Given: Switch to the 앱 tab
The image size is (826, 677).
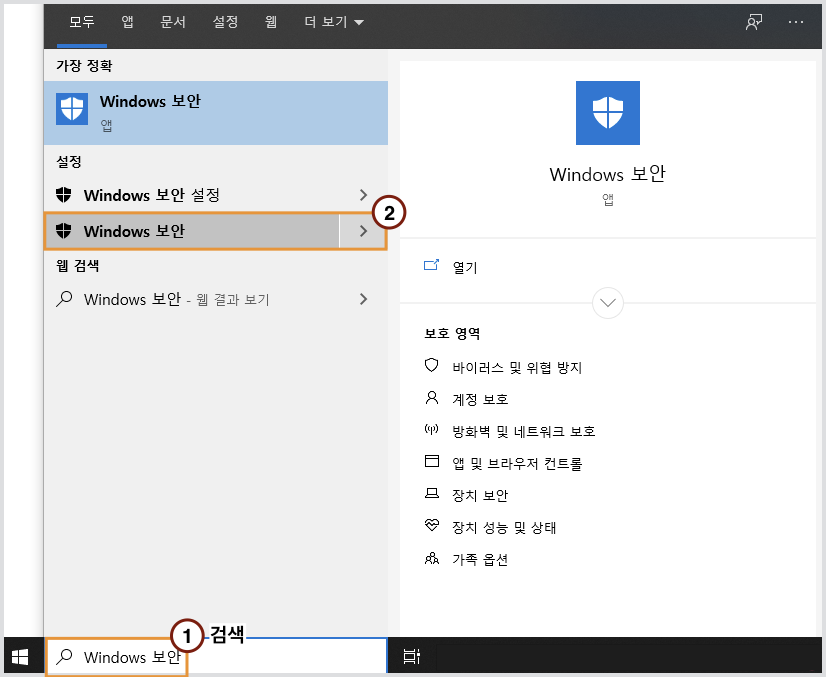Looking at the screenshot, I should (127, 22).
